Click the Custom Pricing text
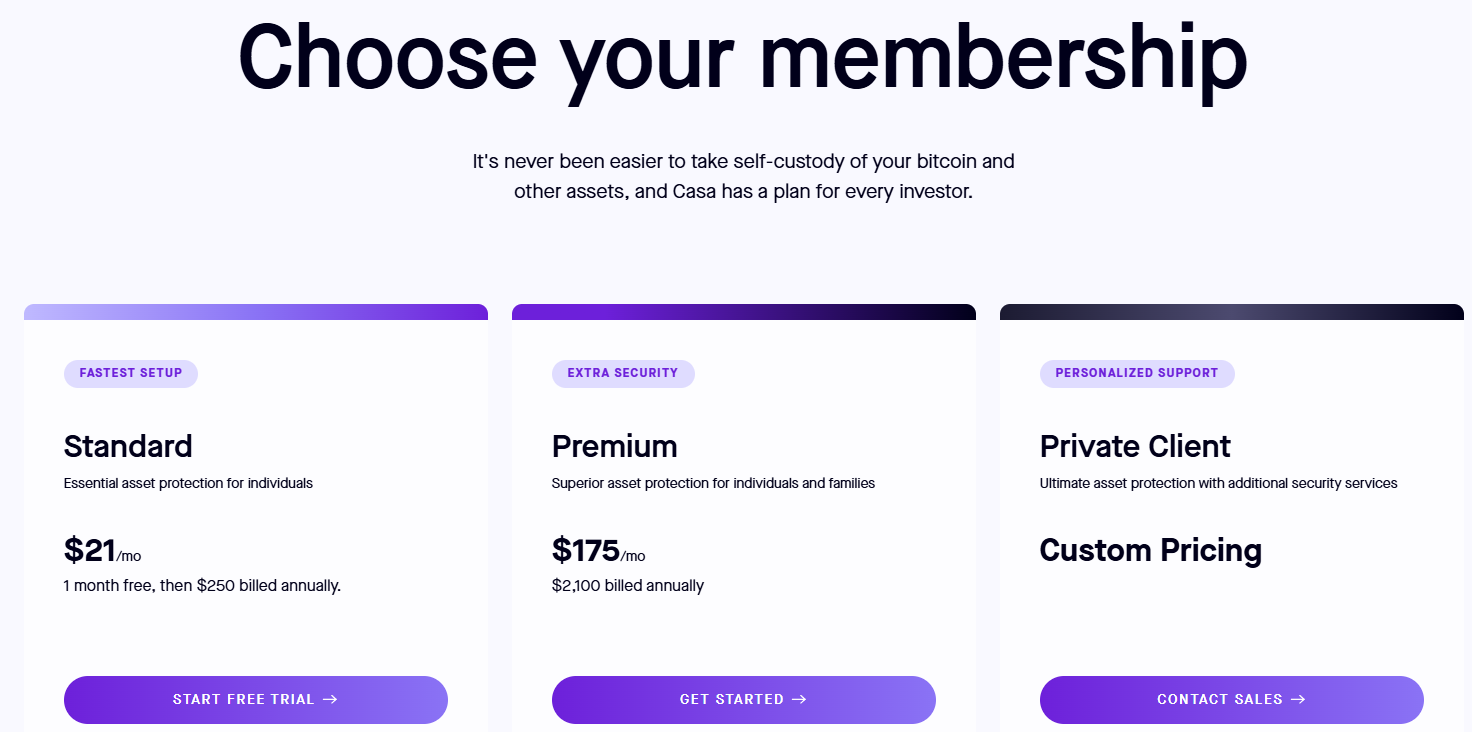 tap(1150, 550)
